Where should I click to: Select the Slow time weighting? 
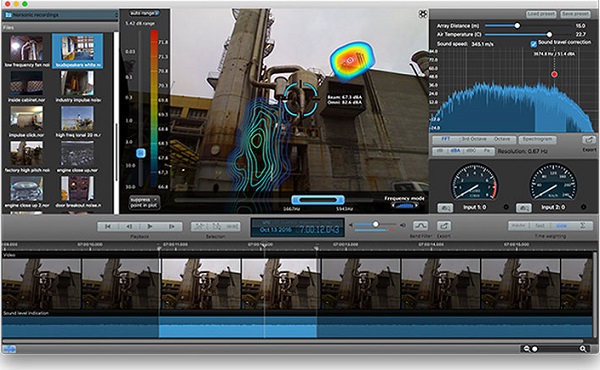(561, 226)
